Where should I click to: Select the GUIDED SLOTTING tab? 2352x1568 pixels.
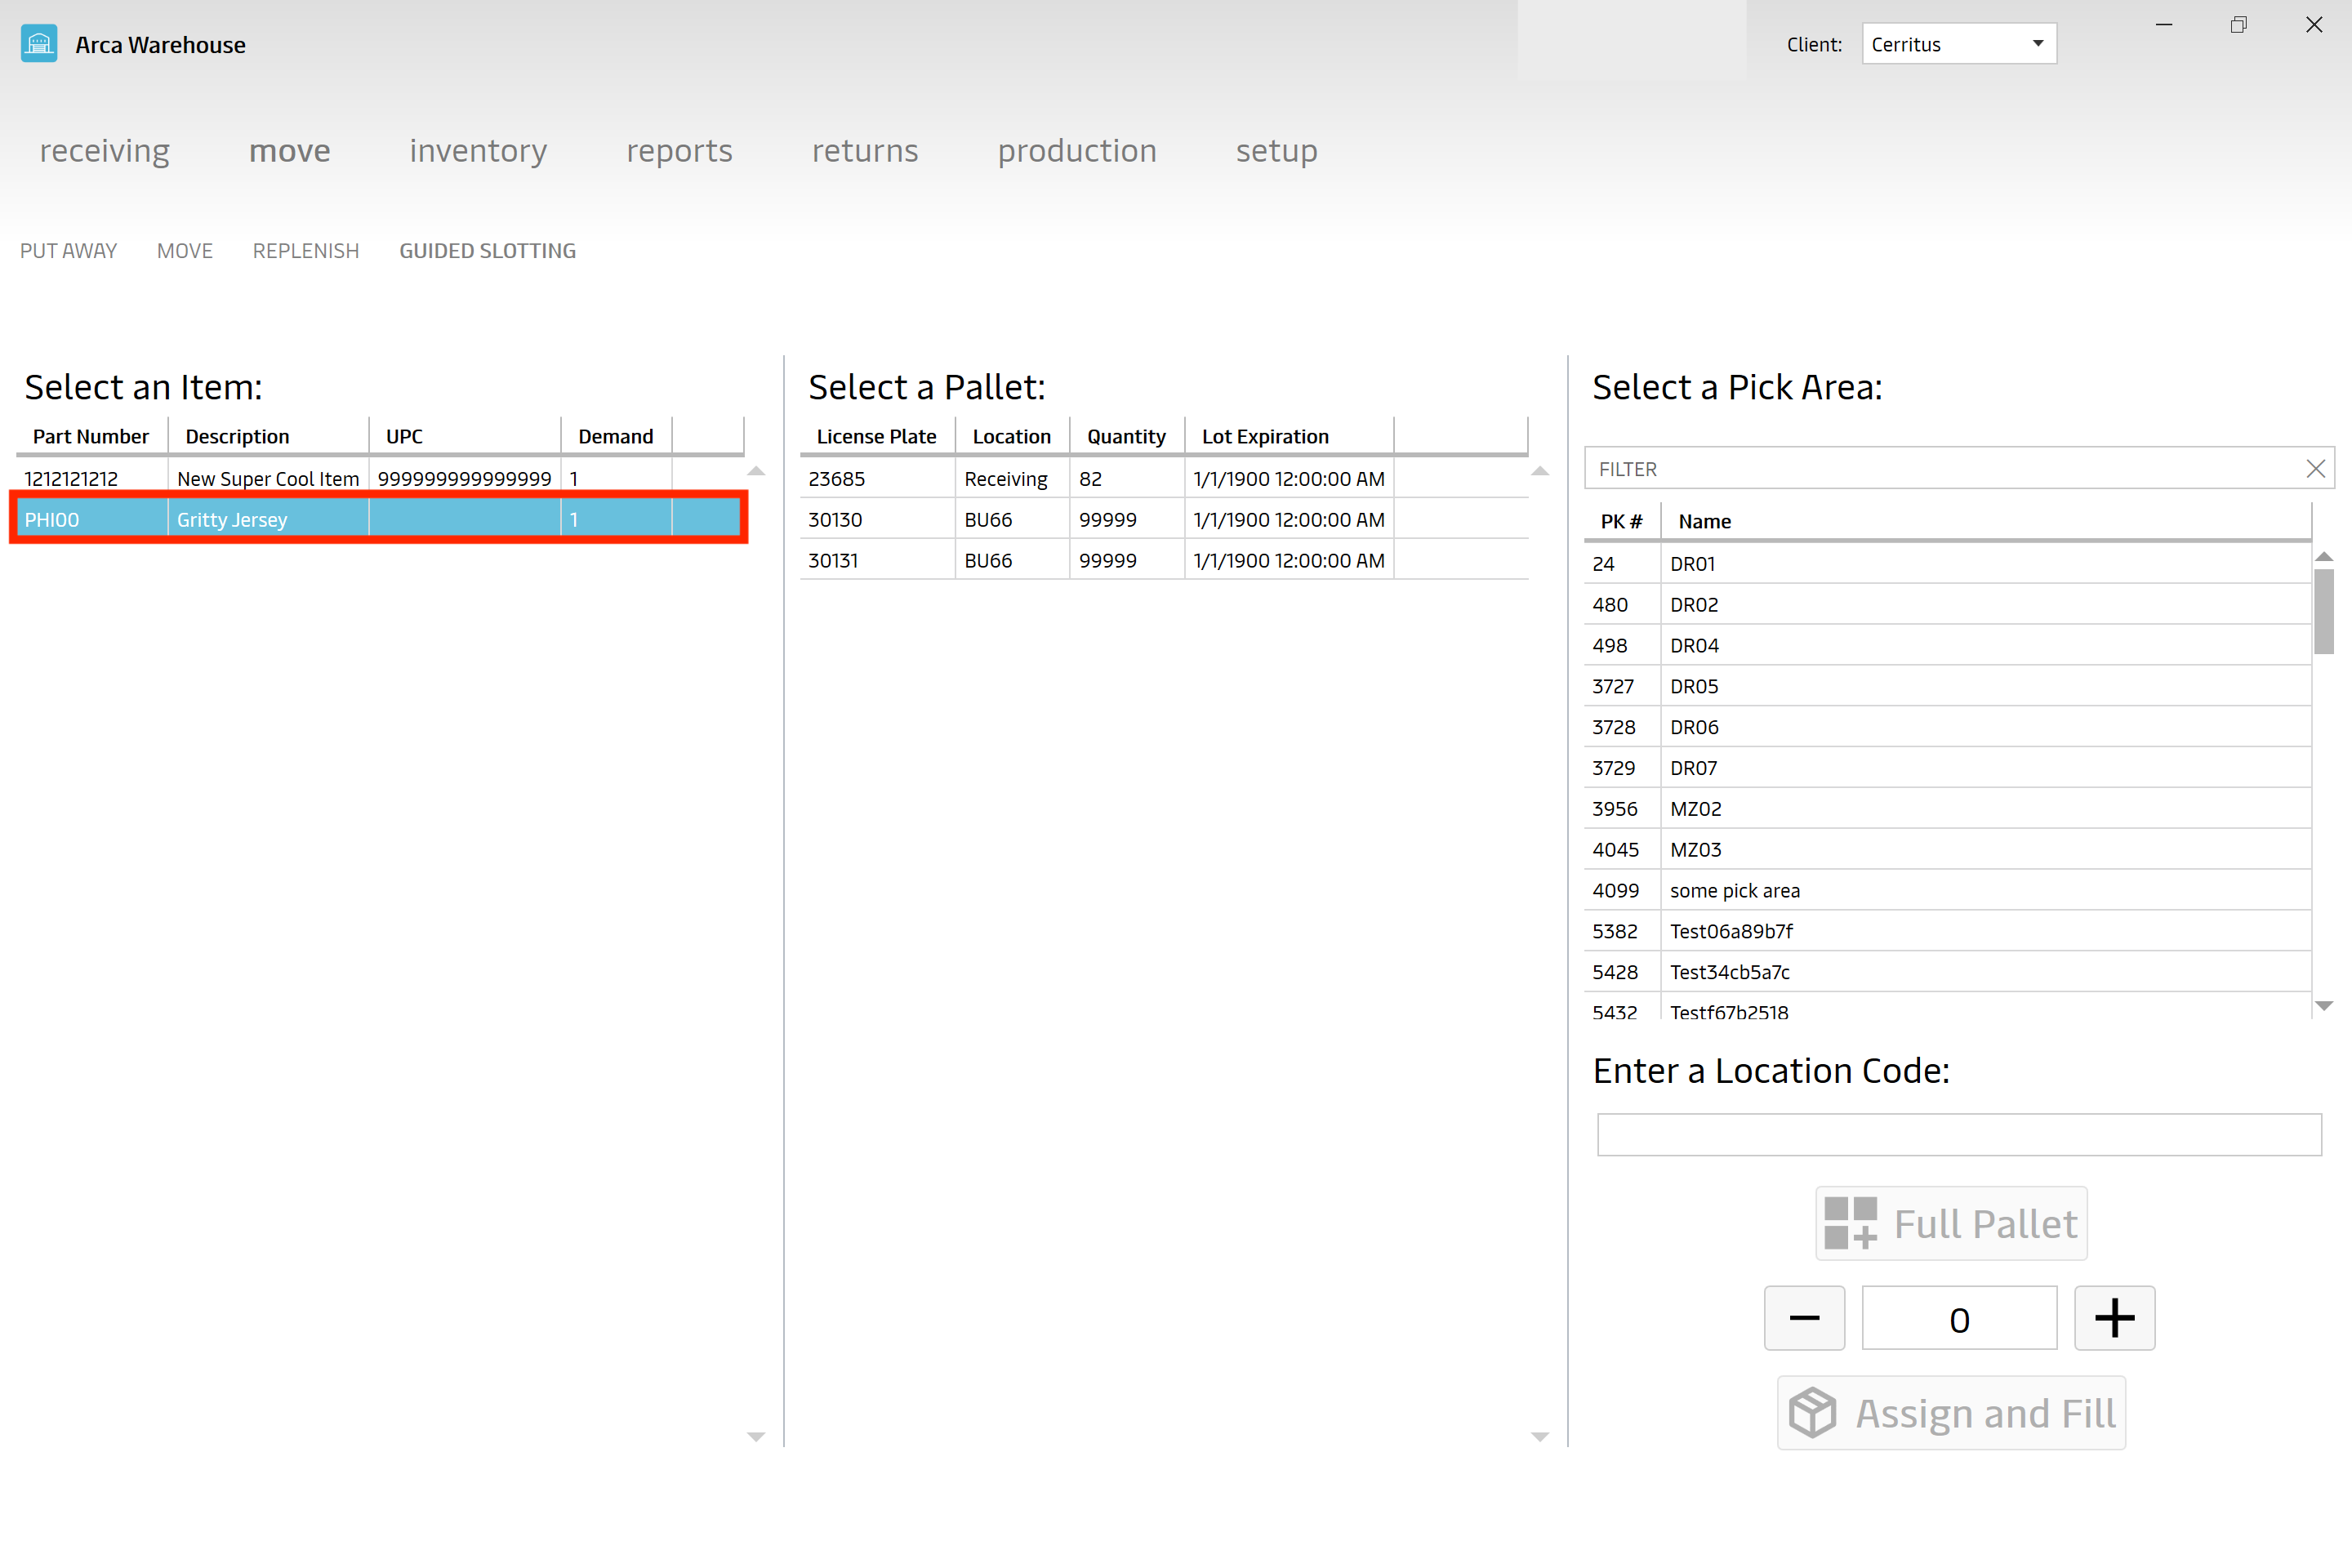487,250
